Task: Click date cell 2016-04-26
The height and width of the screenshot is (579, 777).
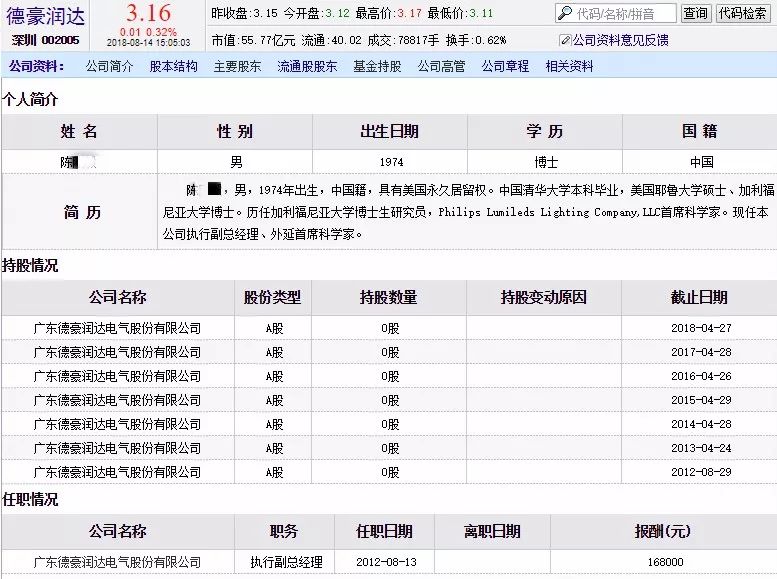Action: (x=701, y=376)
